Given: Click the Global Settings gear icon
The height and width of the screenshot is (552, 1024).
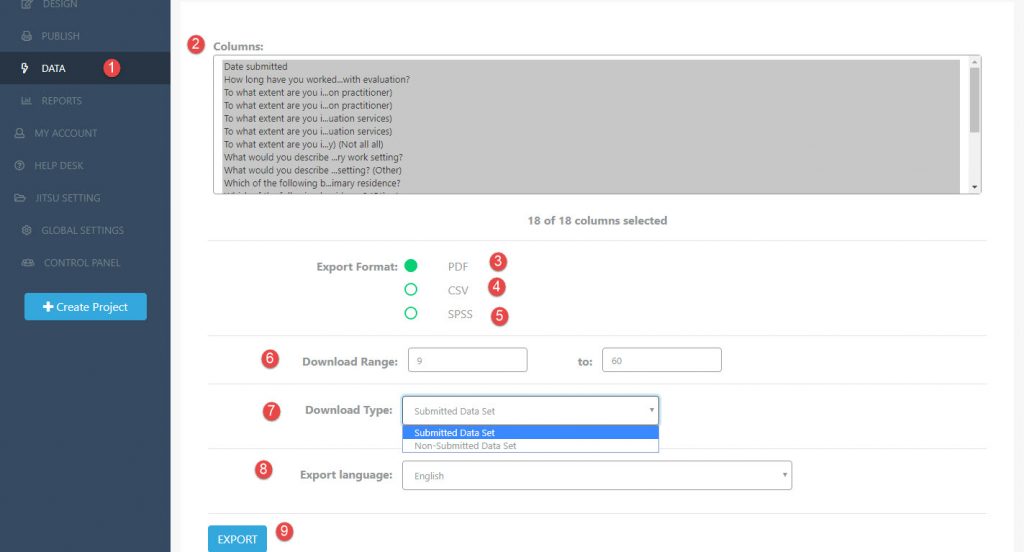Looking at the screenshot, I should (26, 230).
